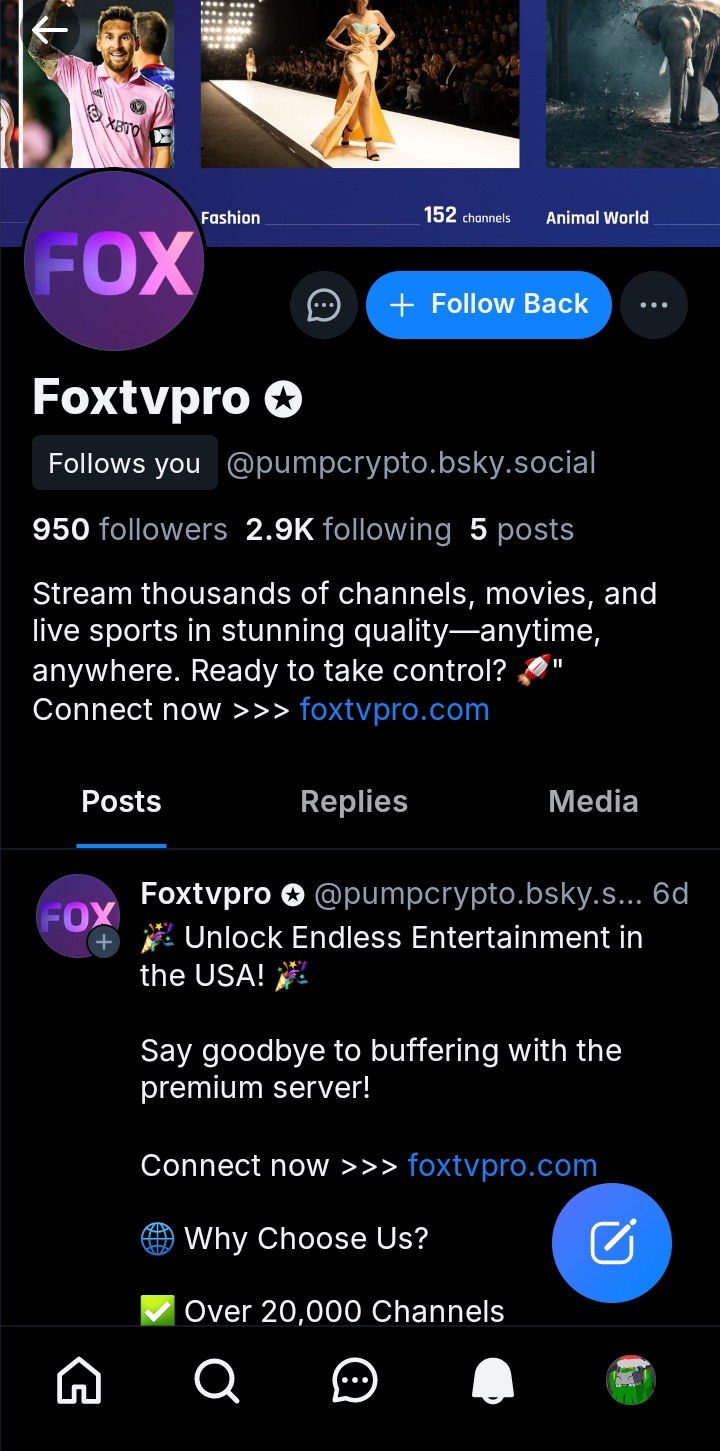
Task: Open foxtvpro.com link in bio
Action: pyautogui.click(x=394, y=710)
